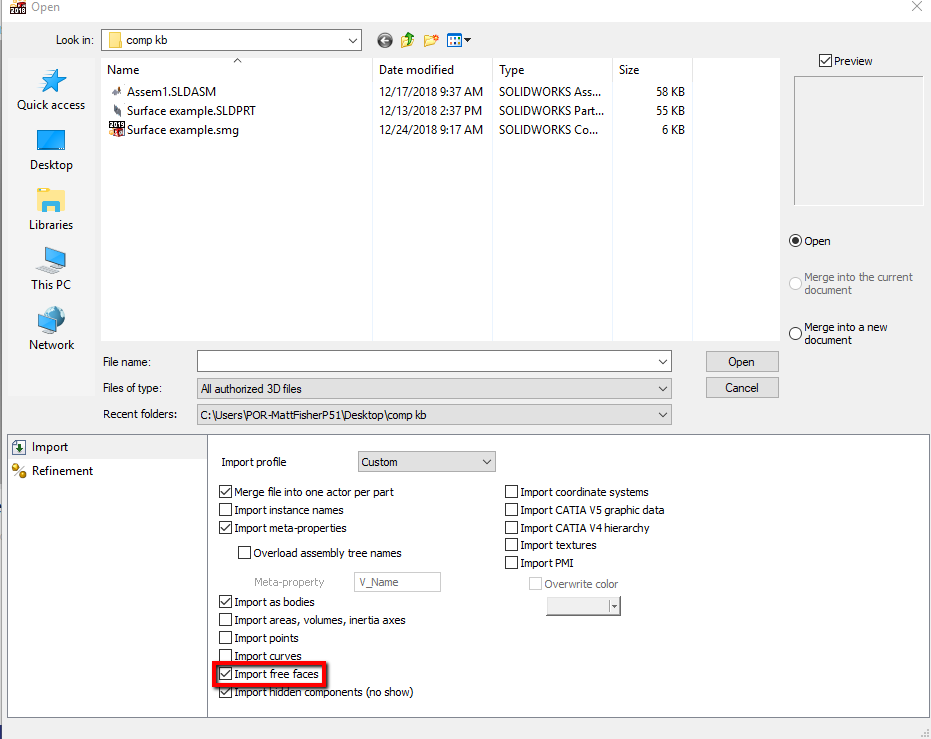The height and width of the screenshot is (739, 931).
Task: Click SOLIDWORKS Part... type cell
Action: click(x=551, y=111)
